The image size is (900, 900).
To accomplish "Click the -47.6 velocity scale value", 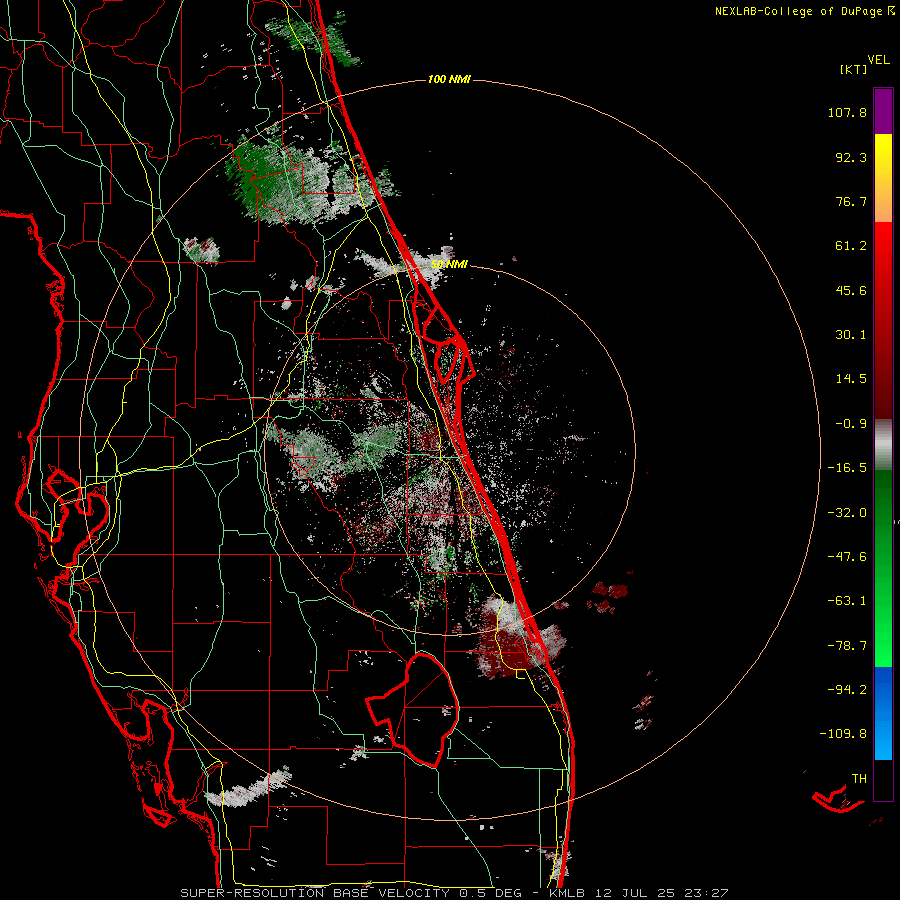I will click(847, 557).
